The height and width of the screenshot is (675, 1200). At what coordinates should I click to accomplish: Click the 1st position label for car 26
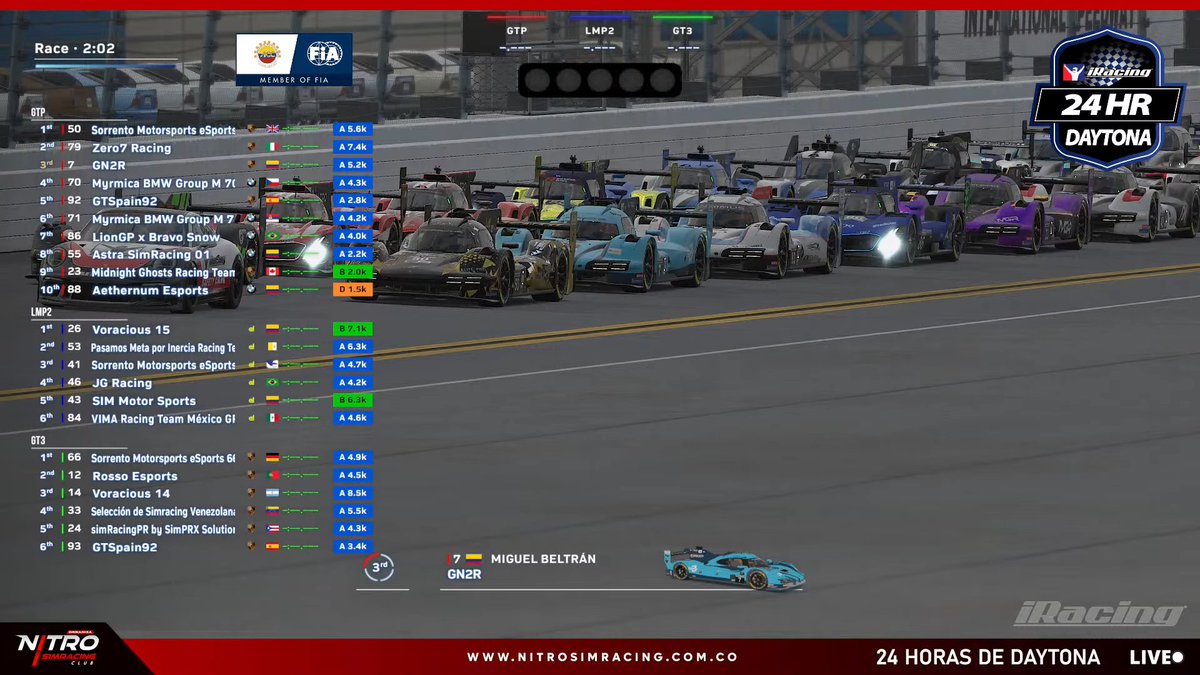46,329
